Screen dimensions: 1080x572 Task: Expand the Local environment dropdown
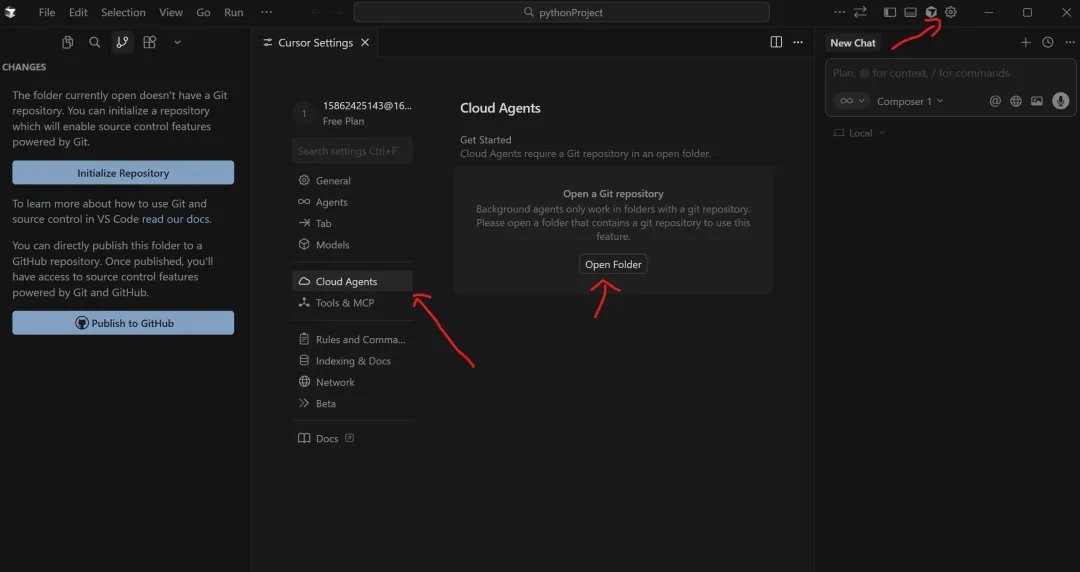pyautogui.click(x=860, y=133)
